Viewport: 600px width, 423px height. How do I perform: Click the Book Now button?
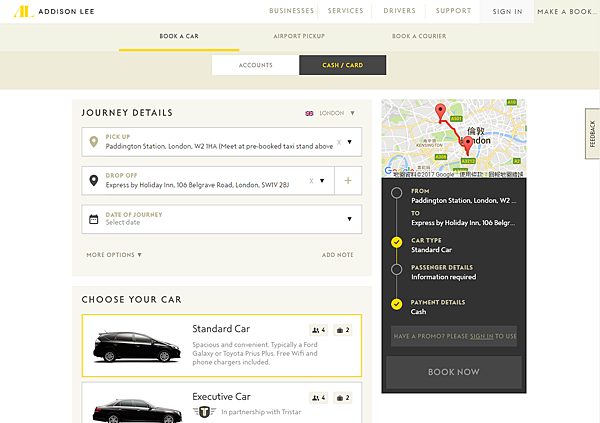453,372
